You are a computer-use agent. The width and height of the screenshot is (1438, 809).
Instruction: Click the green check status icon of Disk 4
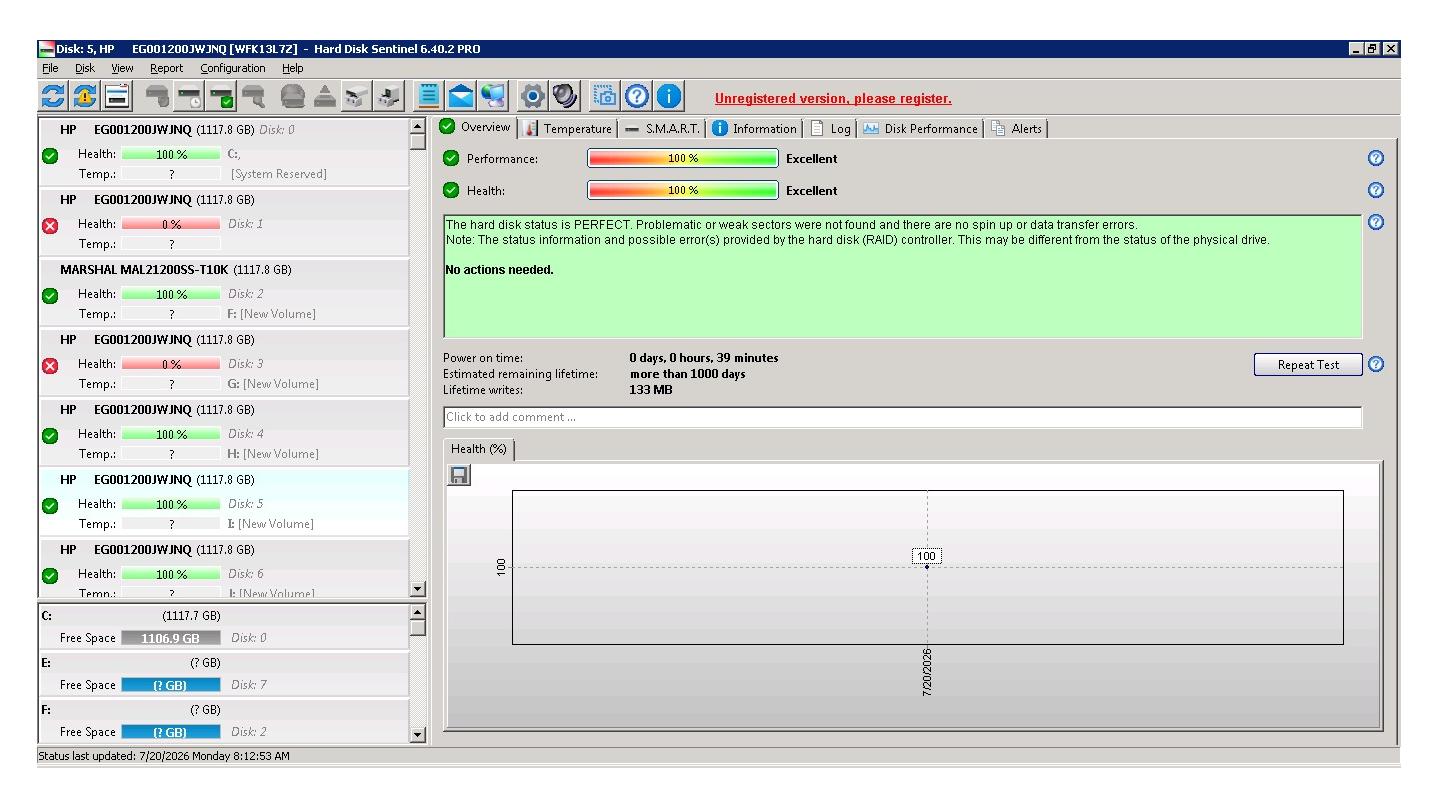pos(50,435)
